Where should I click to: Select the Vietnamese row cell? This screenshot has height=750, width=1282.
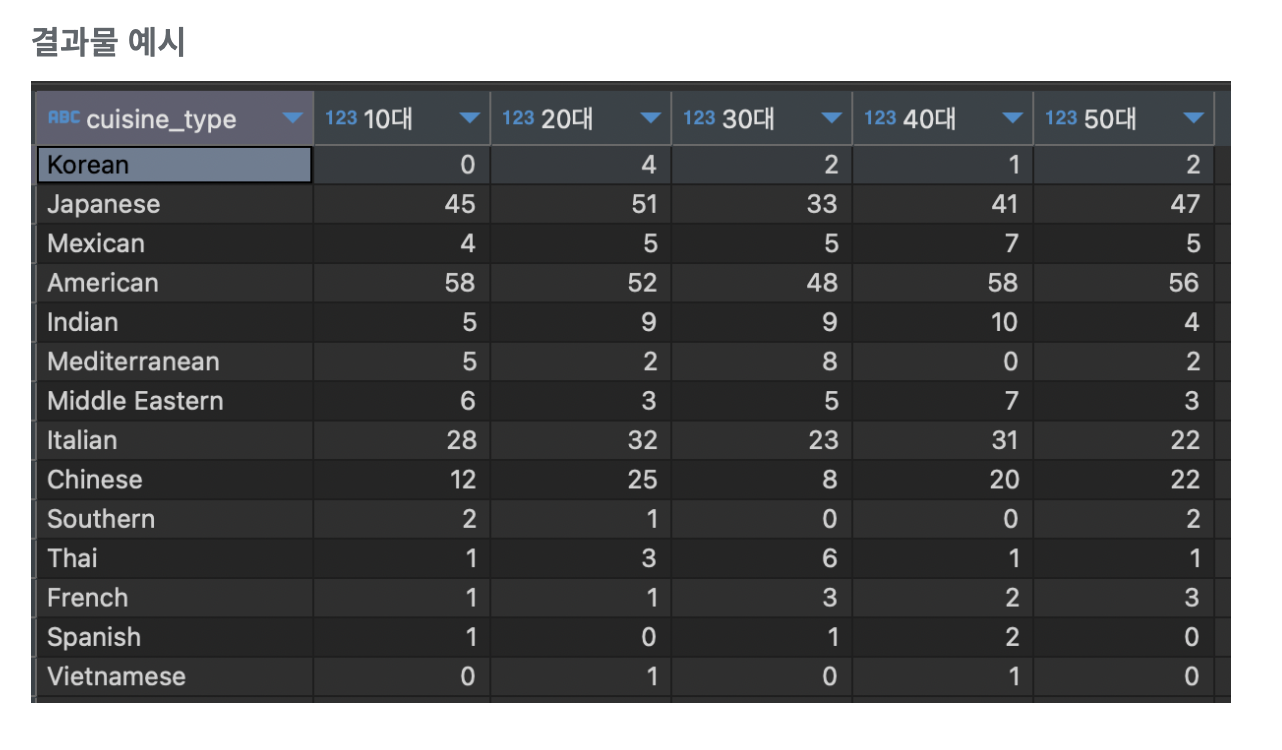click(174, 676)
